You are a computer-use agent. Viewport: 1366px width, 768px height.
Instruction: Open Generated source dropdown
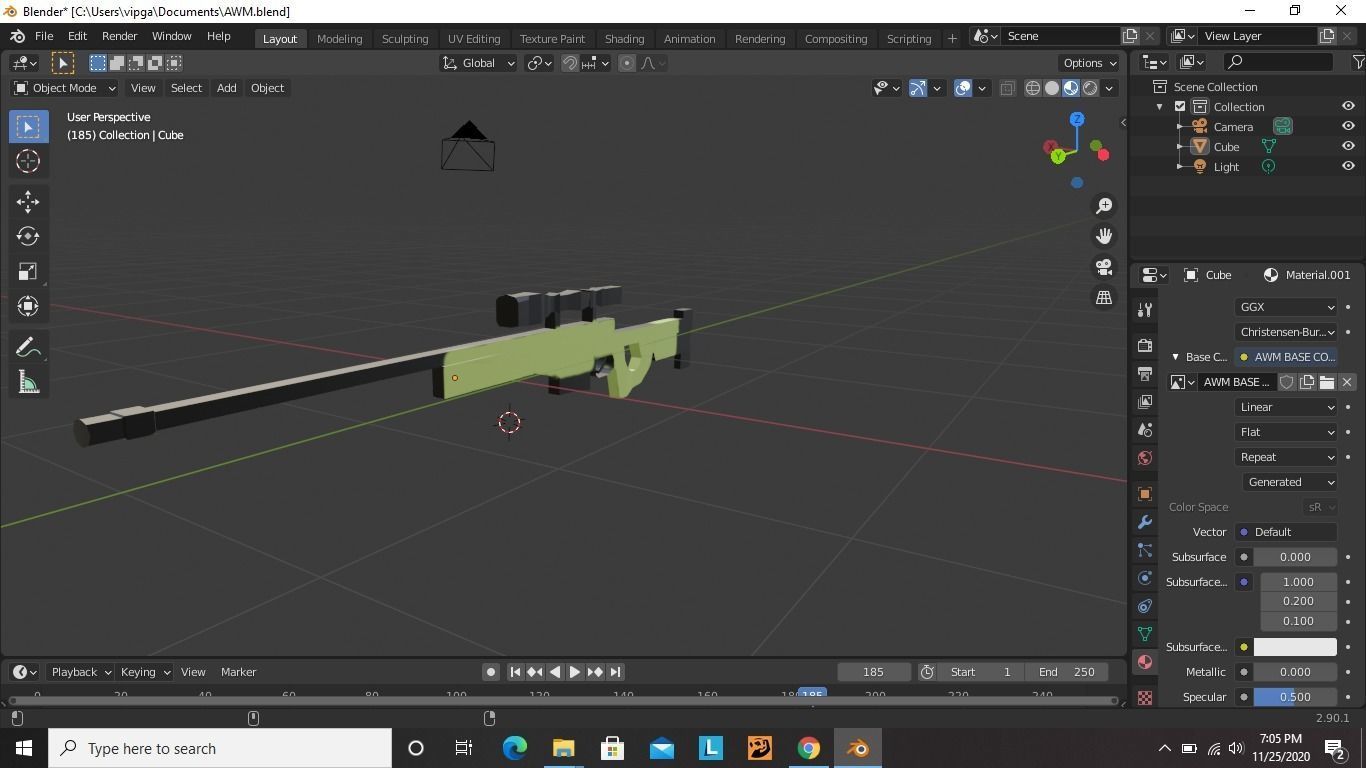pos(1291,482)
